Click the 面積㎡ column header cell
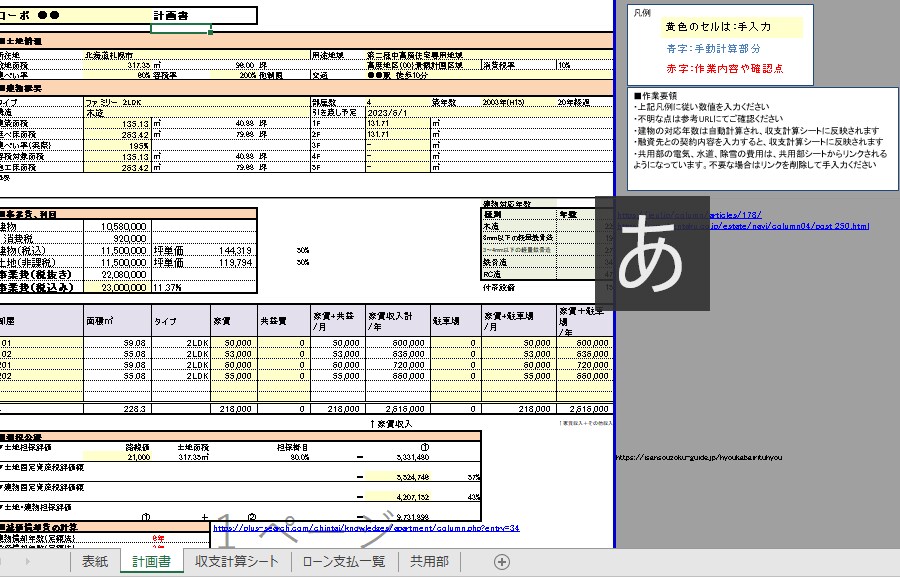The image size is (900, 577). (118, 321)
